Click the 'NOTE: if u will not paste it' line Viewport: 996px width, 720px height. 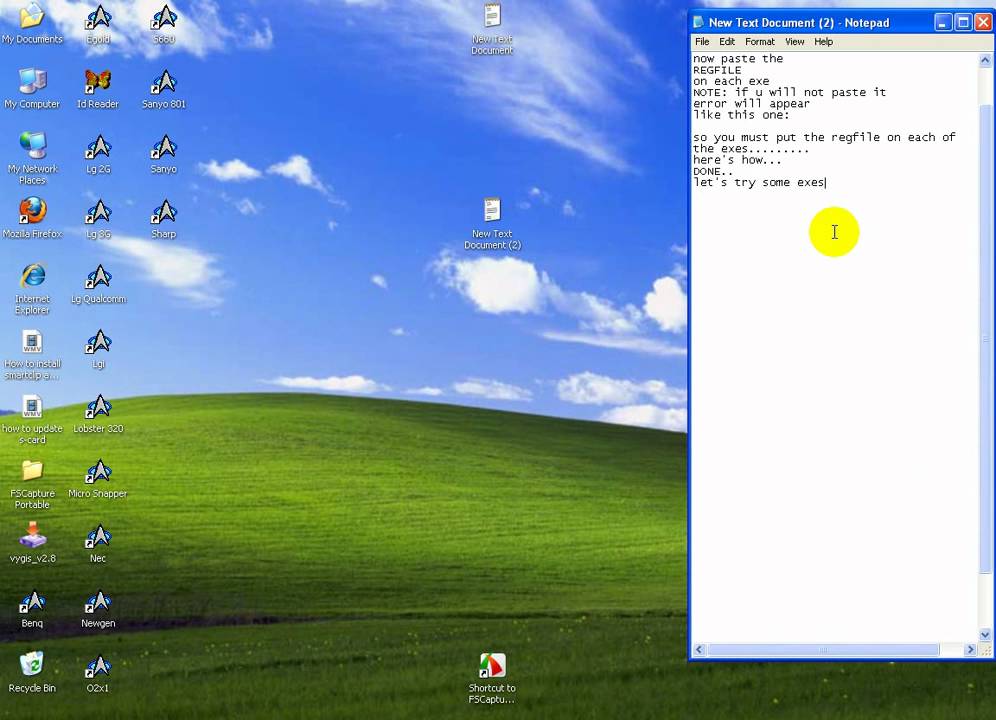(x=790, y=92)
